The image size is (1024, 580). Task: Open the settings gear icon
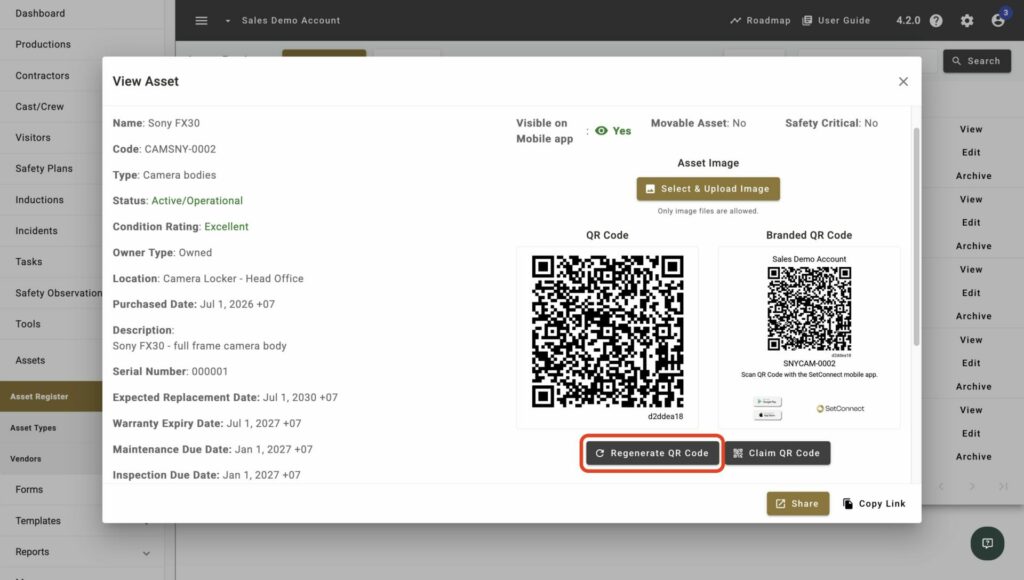(x=967, y=21)
